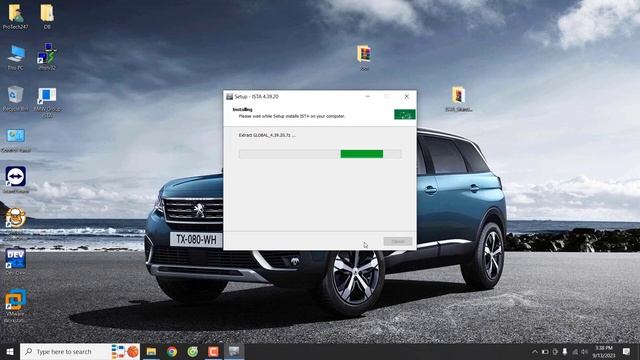The width and height of the screenshot is (640, 360).
Task: Click the 'Installing' heading text
Action: [242, 109]
